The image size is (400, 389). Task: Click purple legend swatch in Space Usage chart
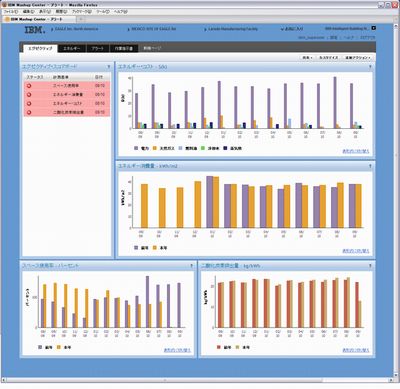point(40,347)
